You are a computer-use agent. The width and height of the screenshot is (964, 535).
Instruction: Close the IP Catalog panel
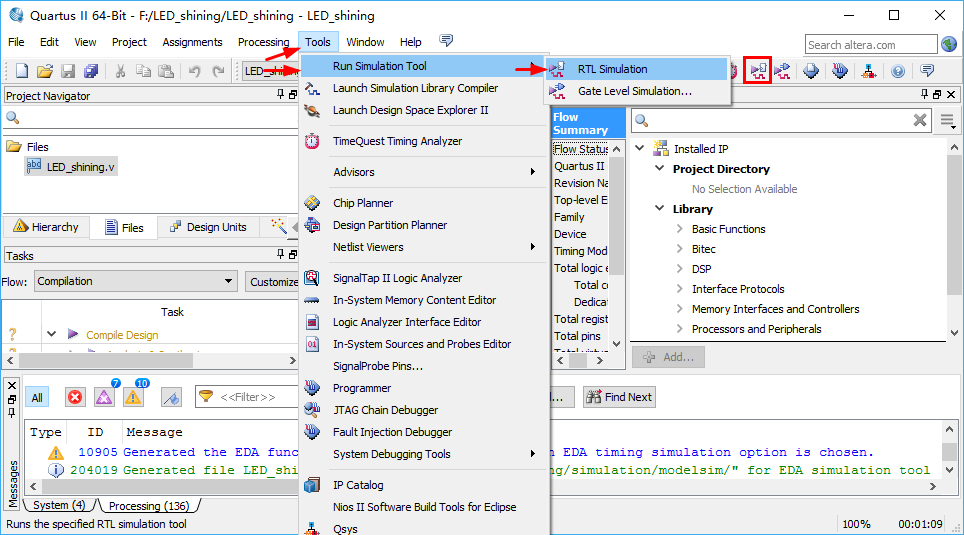pos(951,94)
